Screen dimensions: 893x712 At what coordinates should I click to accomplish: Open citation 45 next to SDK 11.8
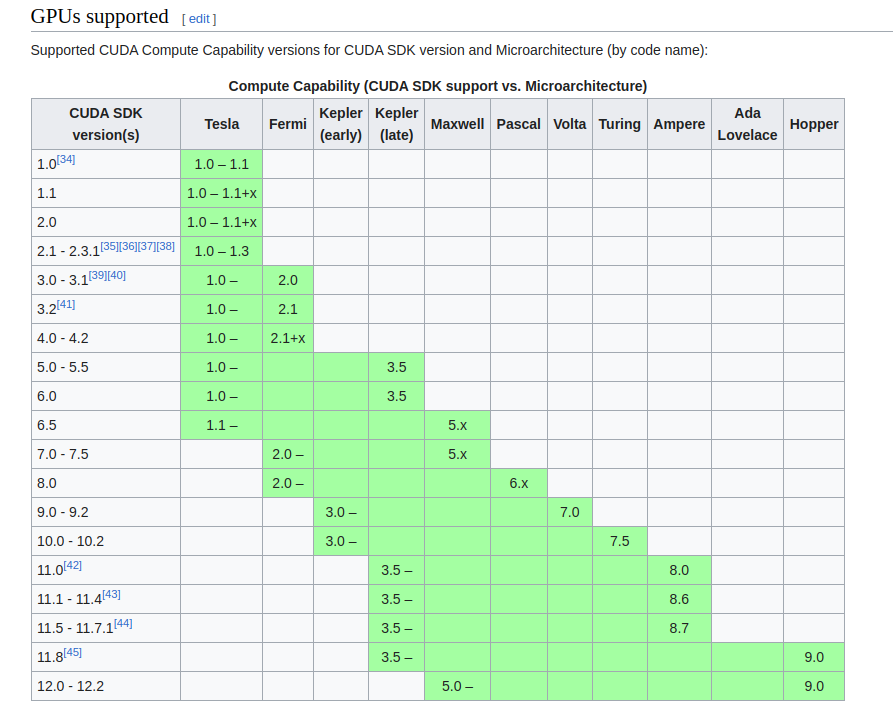(x=73, y=652)
